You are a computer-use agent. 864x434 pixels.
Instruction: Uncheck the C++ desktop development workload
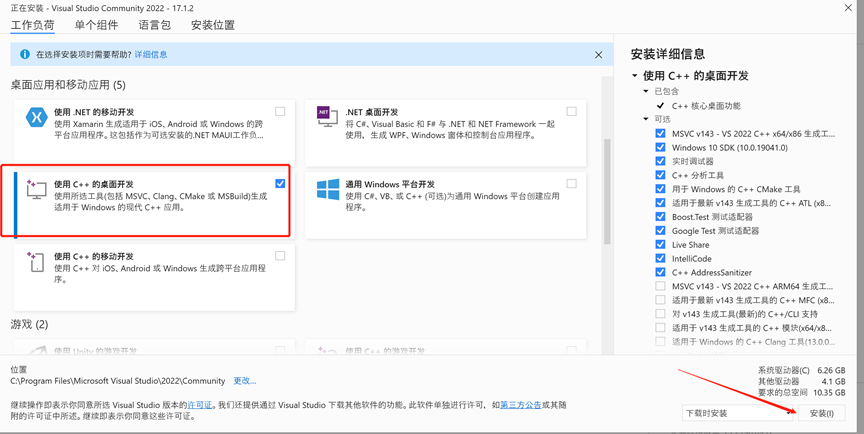(x=280, y=183)
